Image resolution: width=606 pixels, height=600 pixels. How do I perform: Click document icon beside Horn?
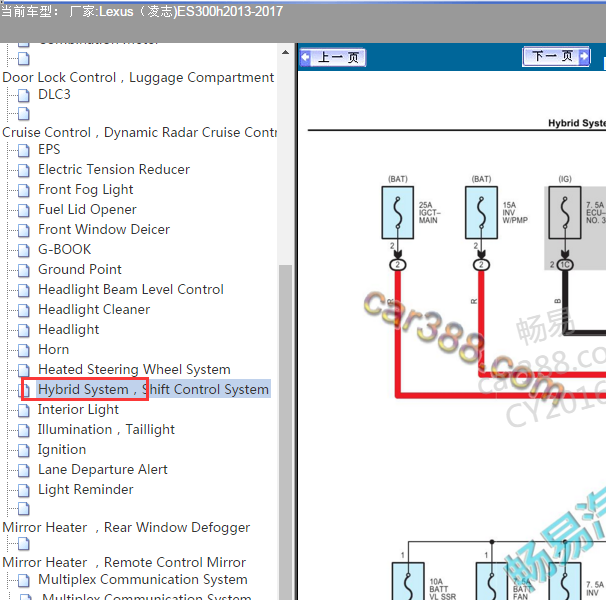[x=24, y=350]
